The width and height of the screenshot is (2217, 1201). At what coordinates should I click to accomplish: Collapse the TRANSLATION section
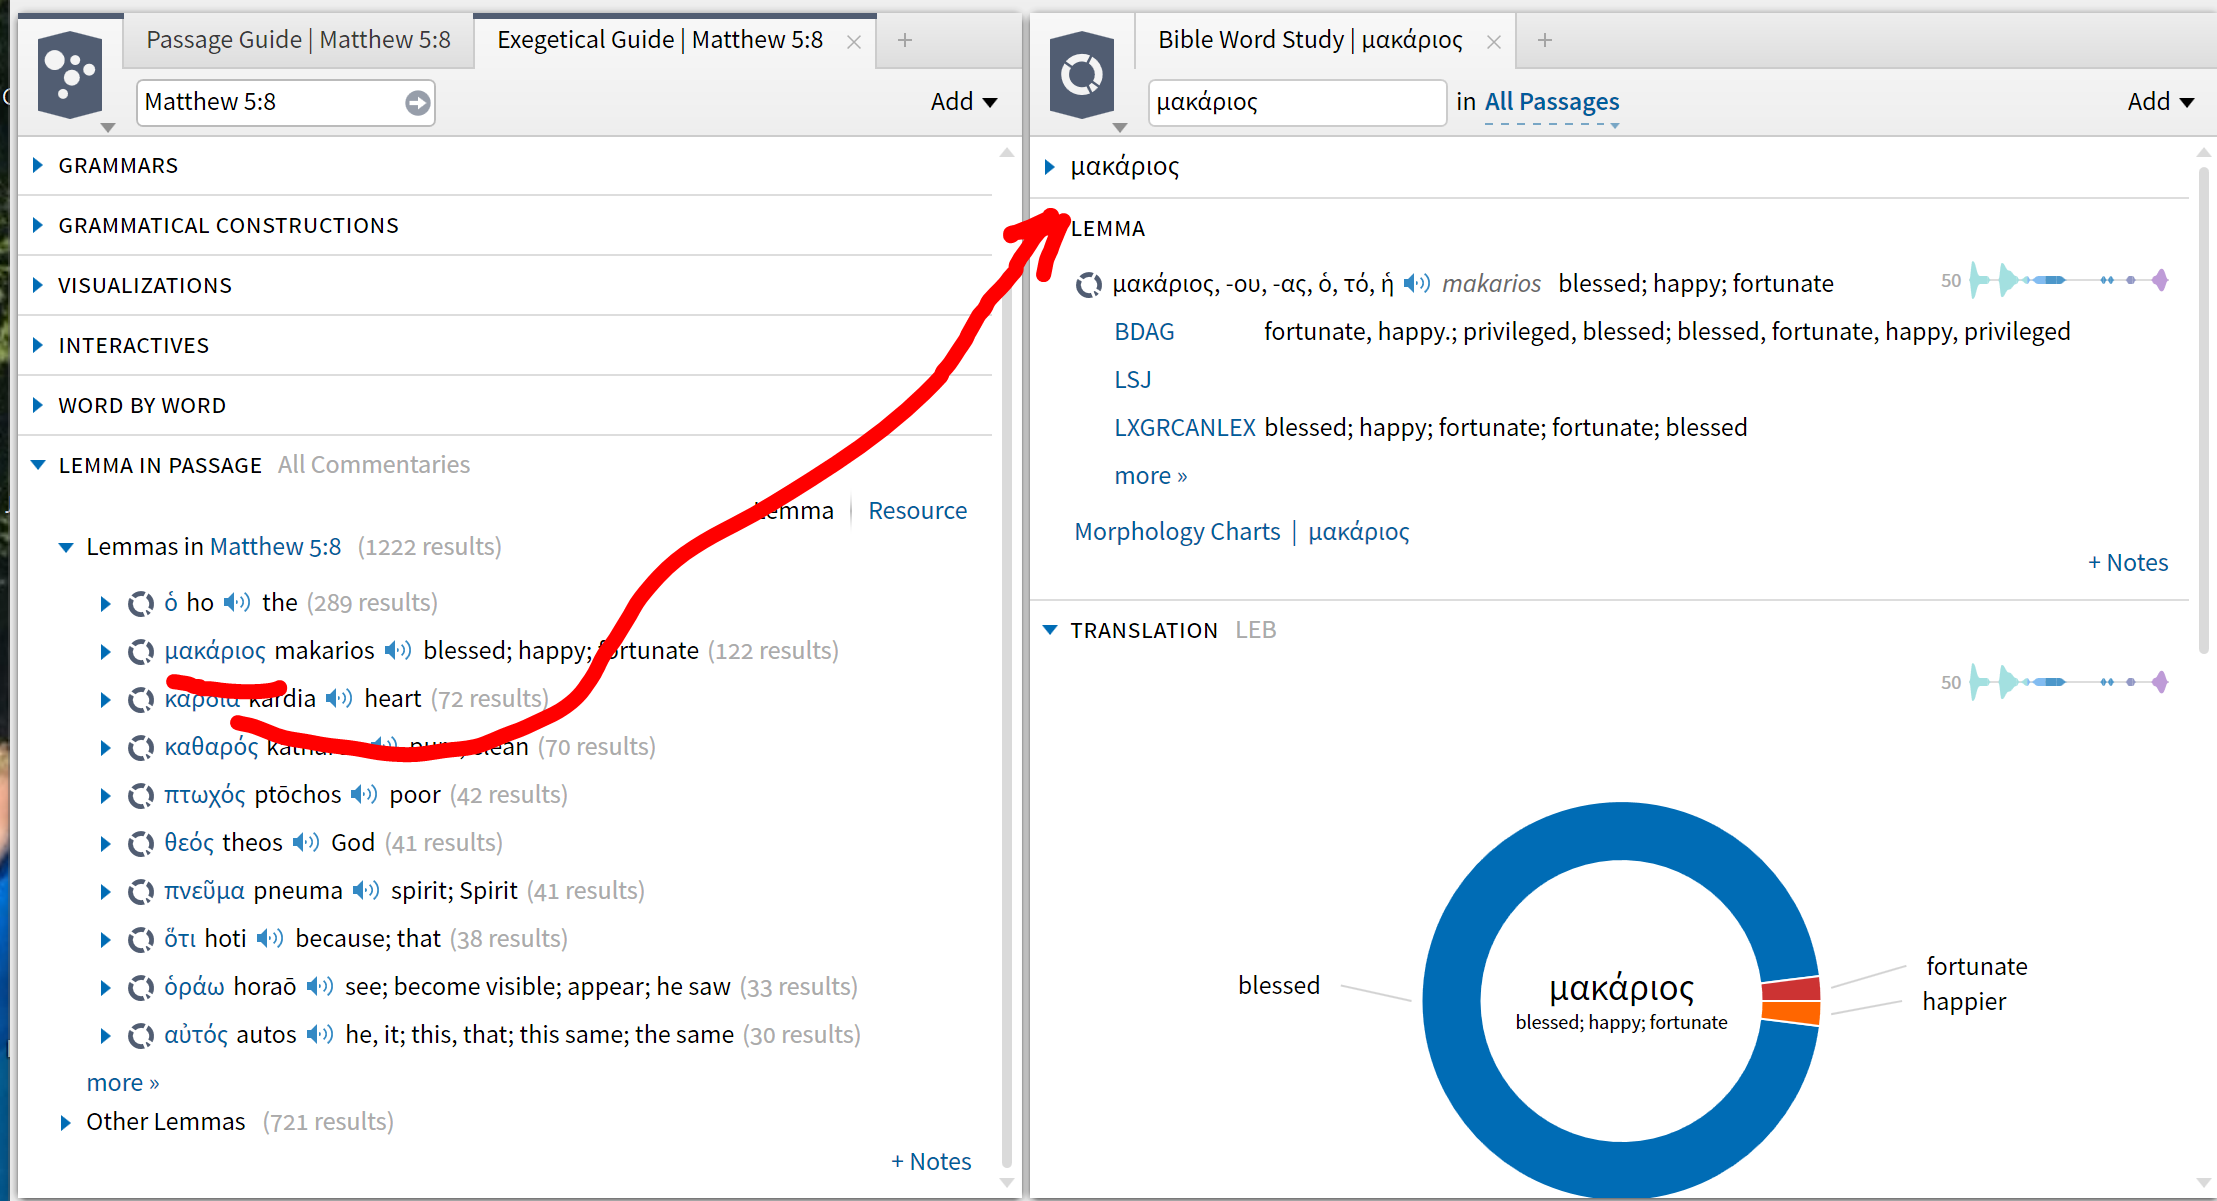(x=1050, y=630)
